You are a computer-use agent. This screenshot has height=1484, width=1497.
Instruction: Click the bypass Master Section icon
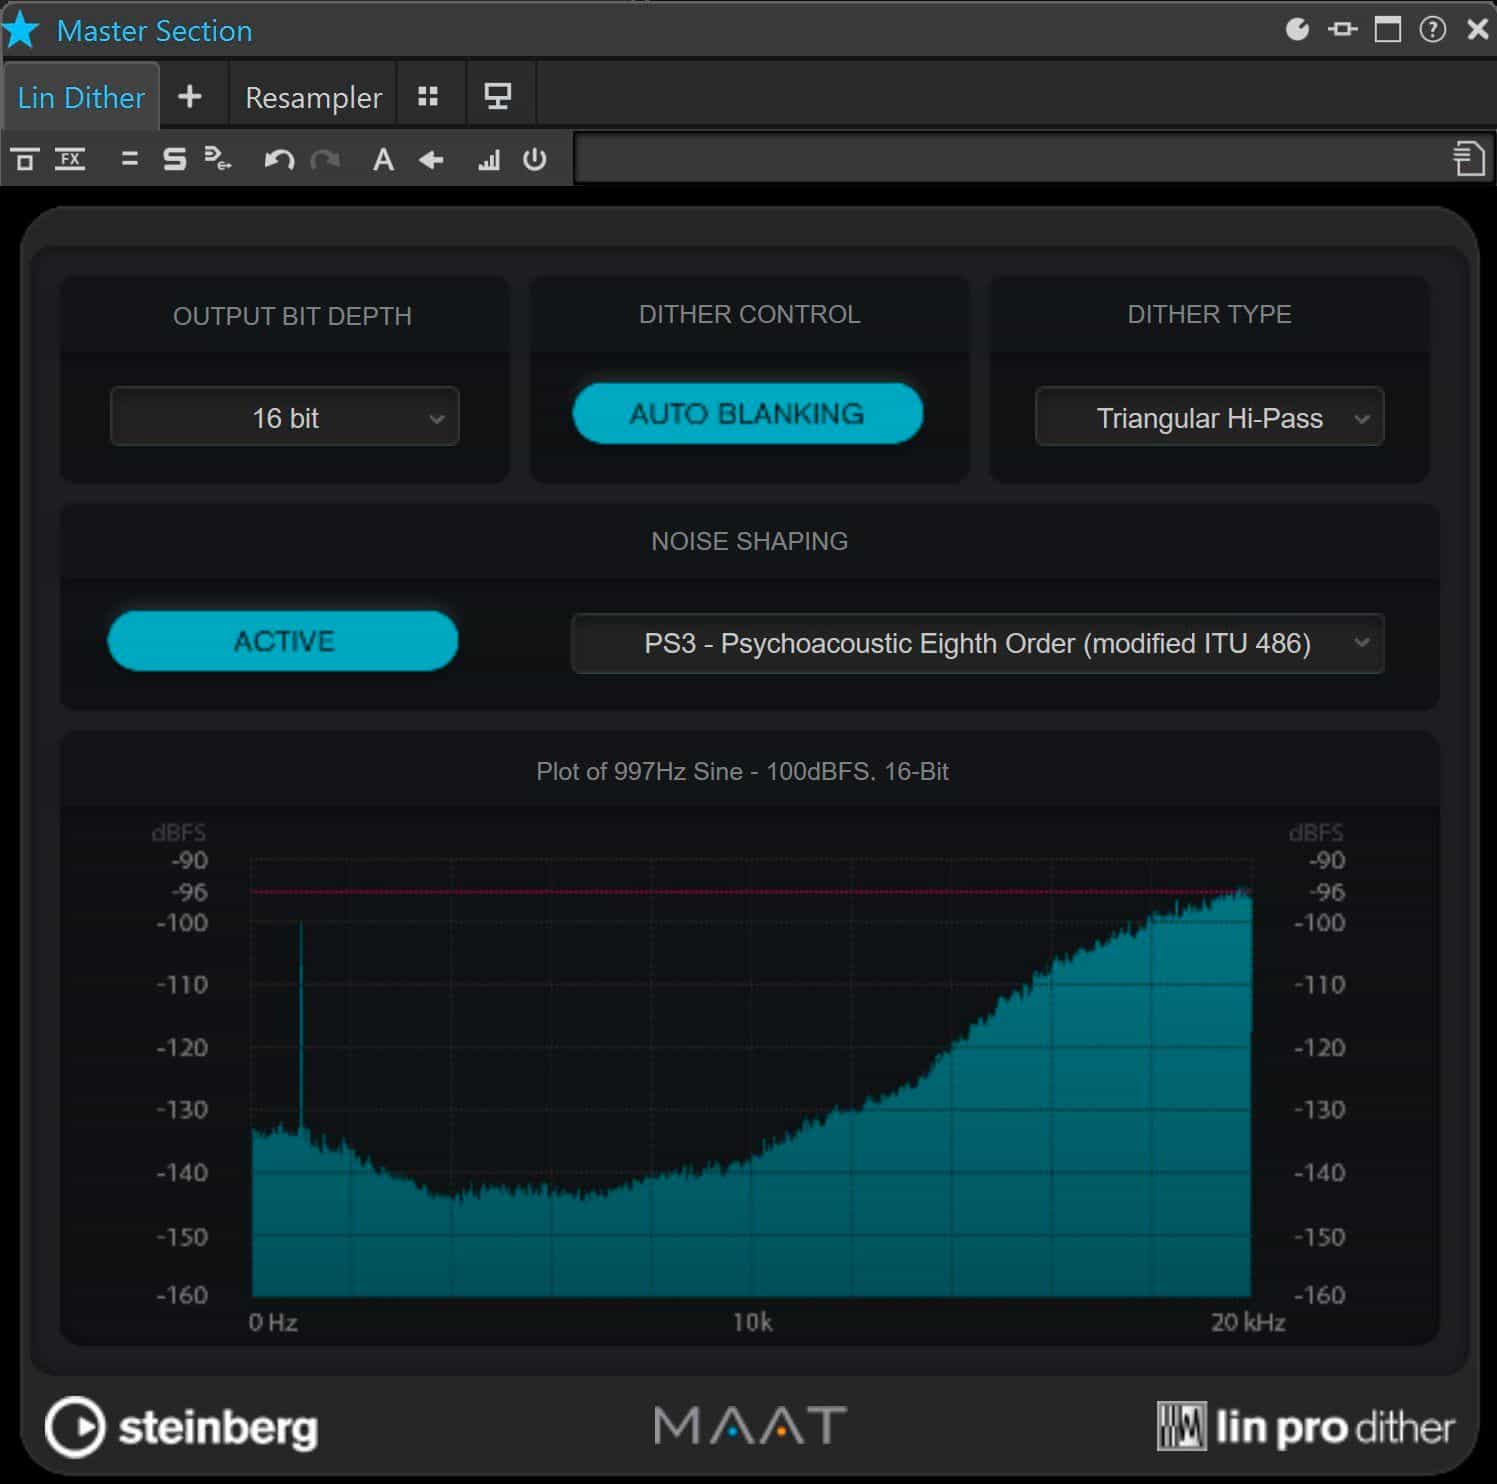23,158
